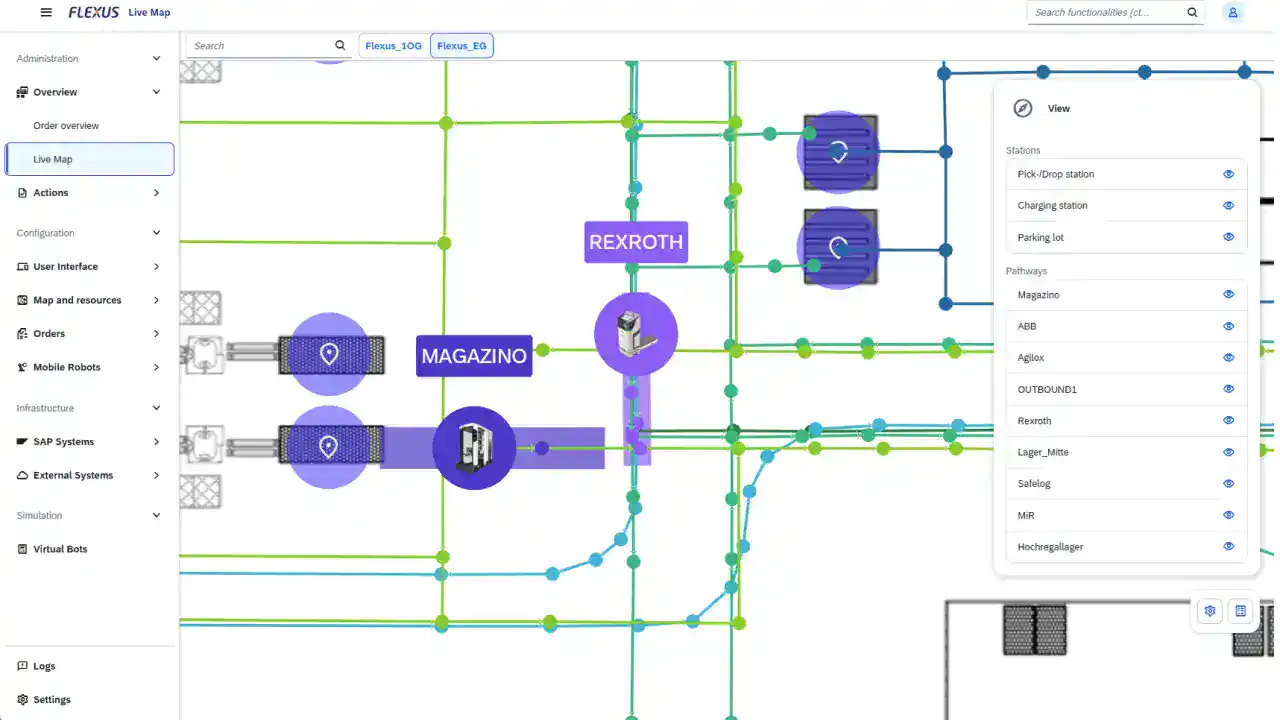Collapse the Infrastructure section

click(156, 408)
